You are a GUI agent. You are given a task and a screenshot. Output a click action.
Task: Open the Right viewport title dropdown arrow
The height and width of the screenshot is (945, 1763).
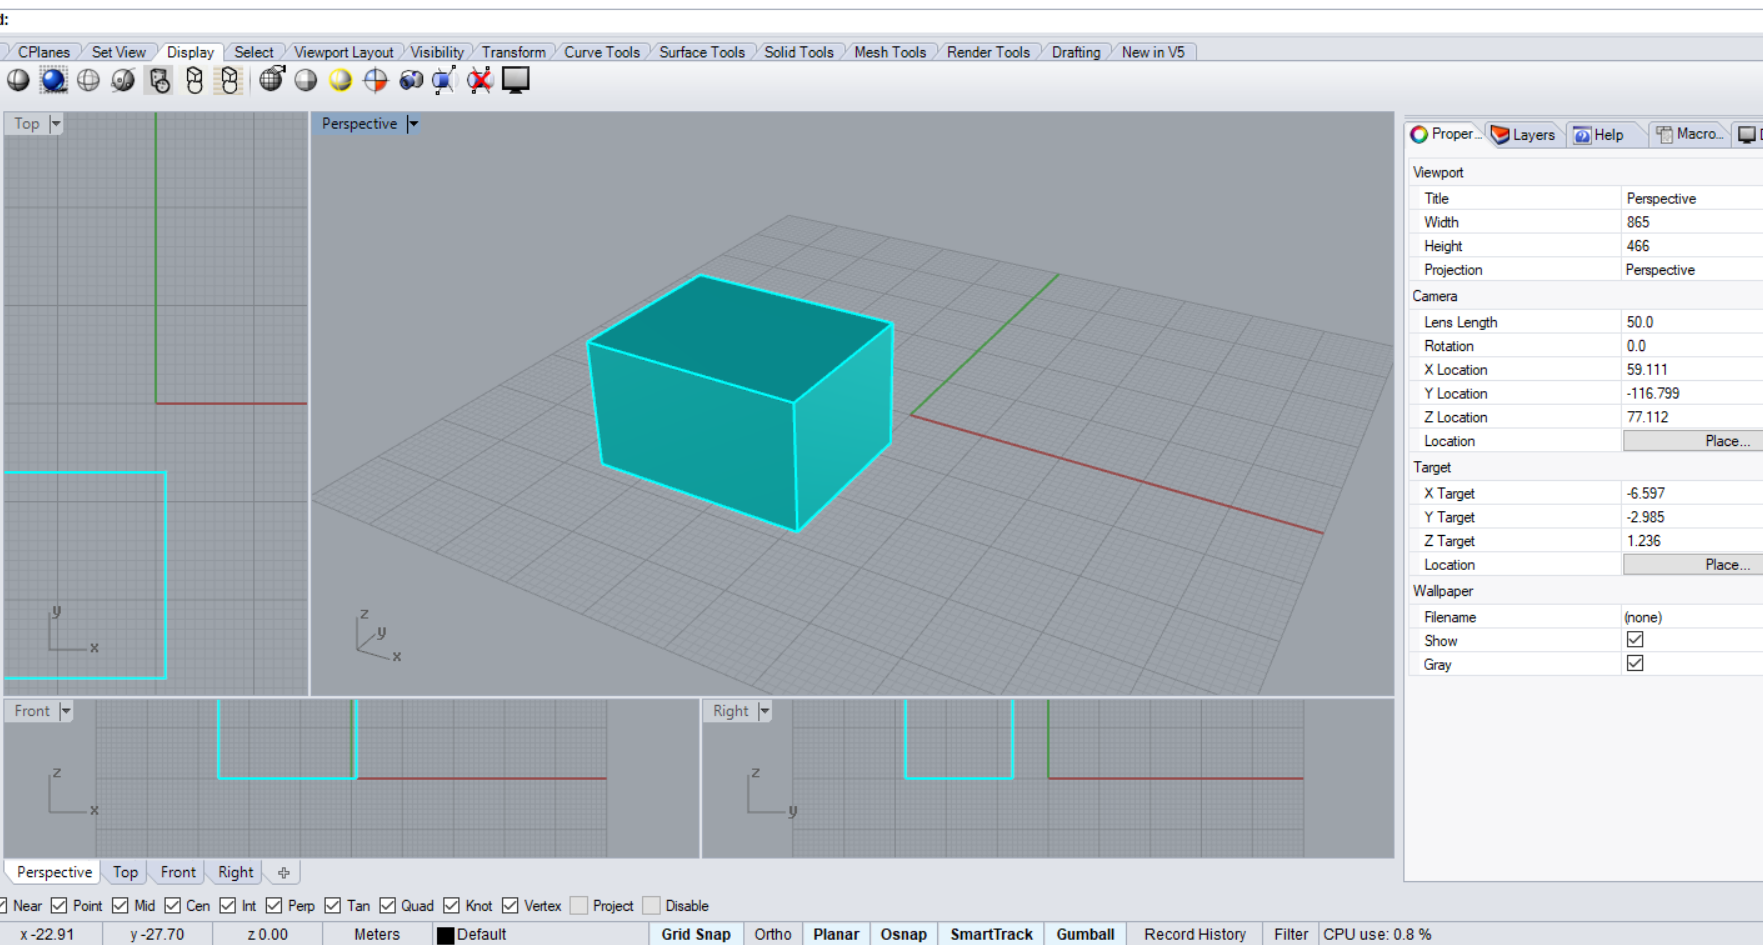764,711
